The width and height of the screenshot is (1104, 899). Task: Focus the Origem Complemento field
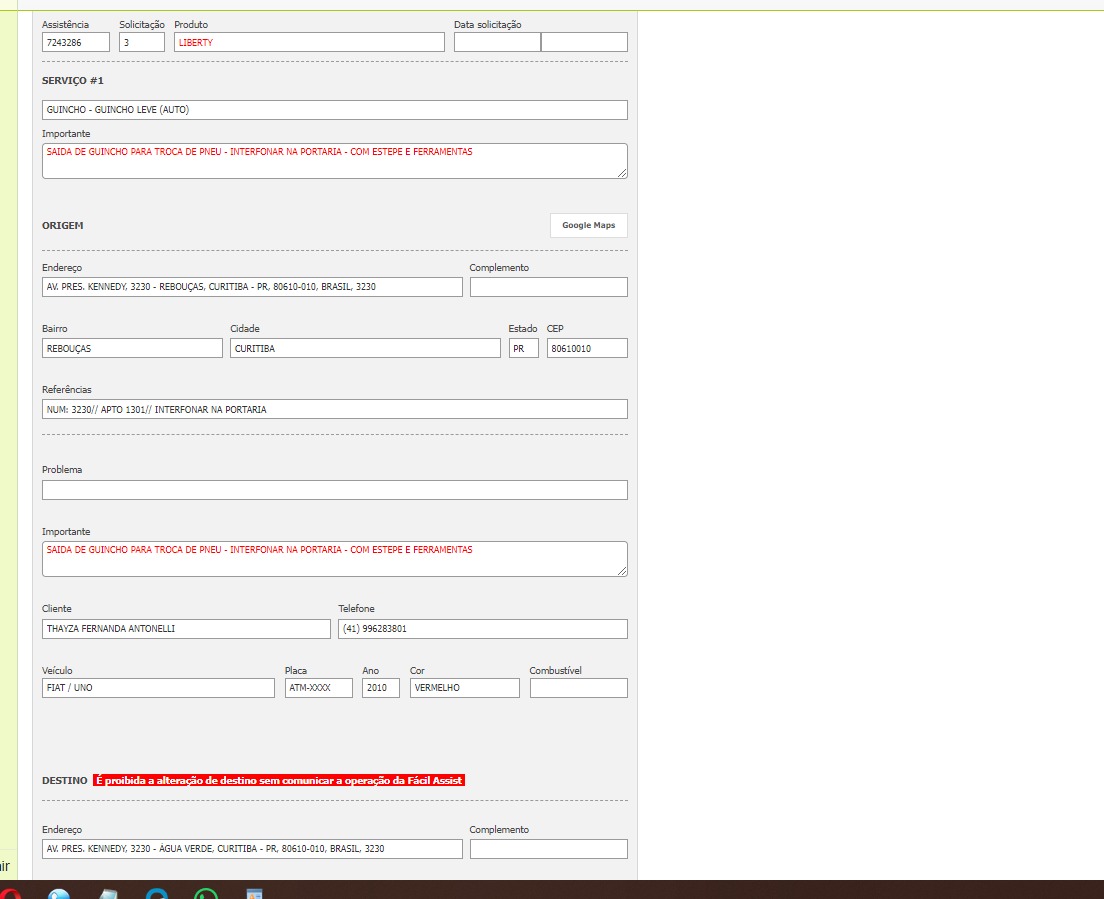click(548, 287)
